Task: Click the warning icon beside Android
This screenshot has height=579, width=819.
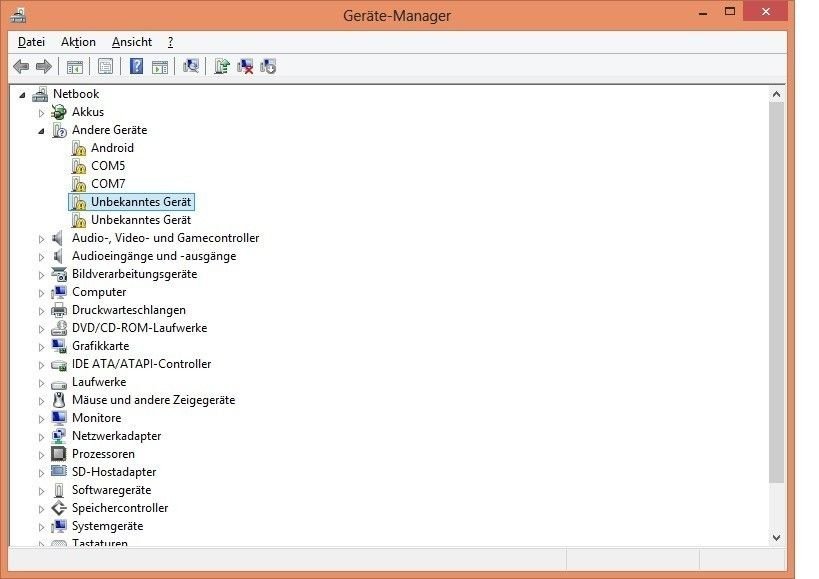Action: point(78,148)
